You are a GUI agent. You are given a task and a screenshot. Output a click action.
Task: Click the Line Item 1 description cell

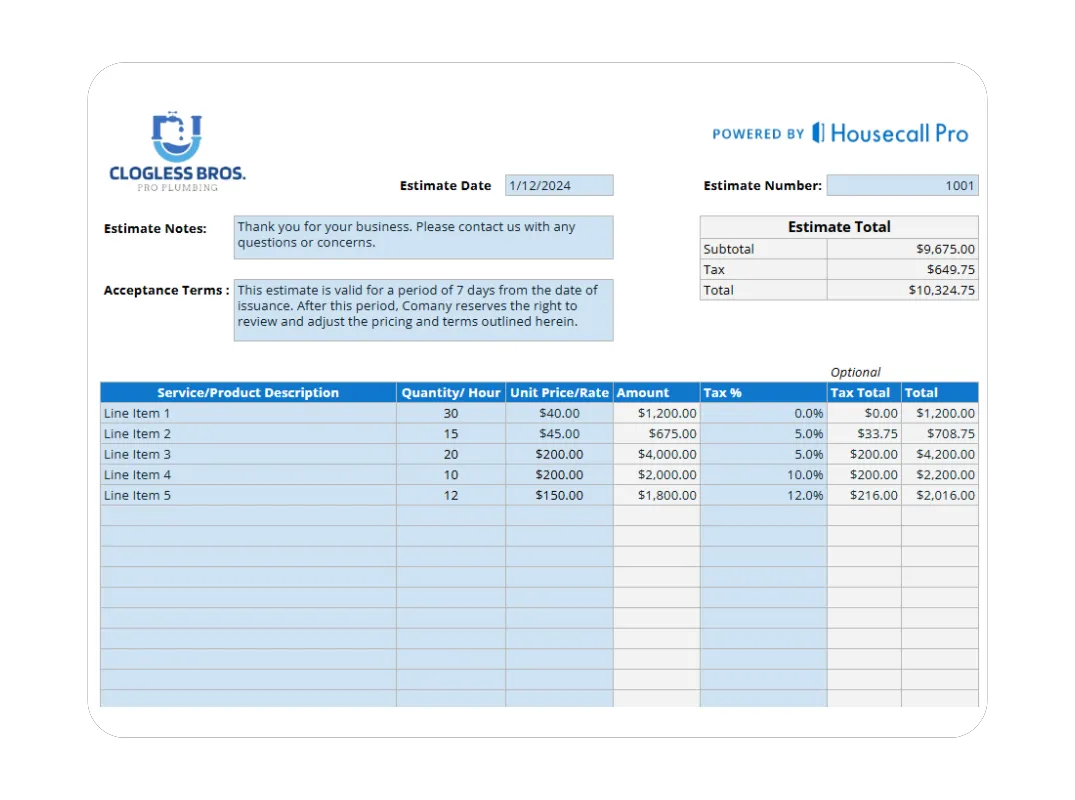pyautogui.click(x=137, y=413)
